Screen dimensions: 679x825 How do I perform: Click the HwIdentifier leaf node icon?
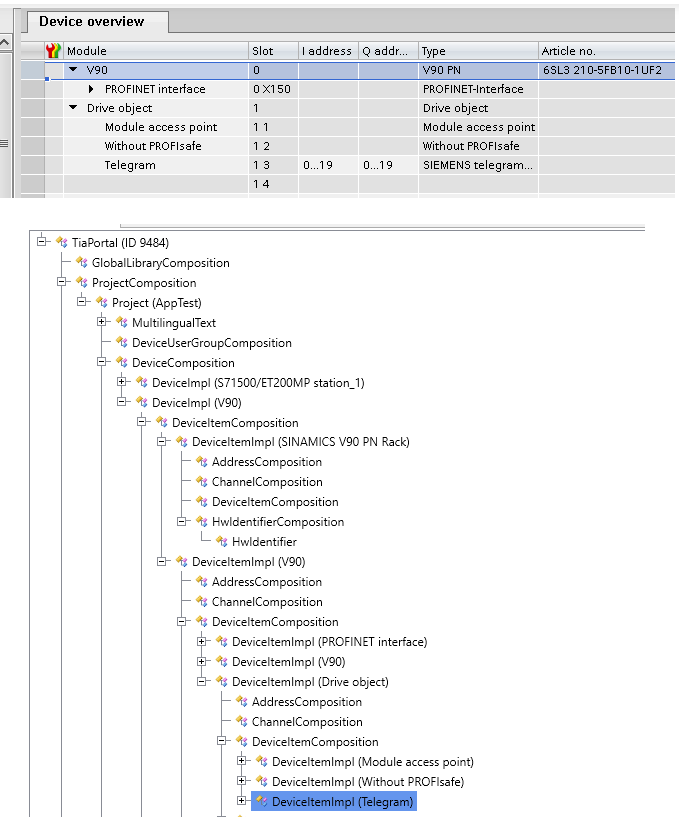click(x=222, y=541)
